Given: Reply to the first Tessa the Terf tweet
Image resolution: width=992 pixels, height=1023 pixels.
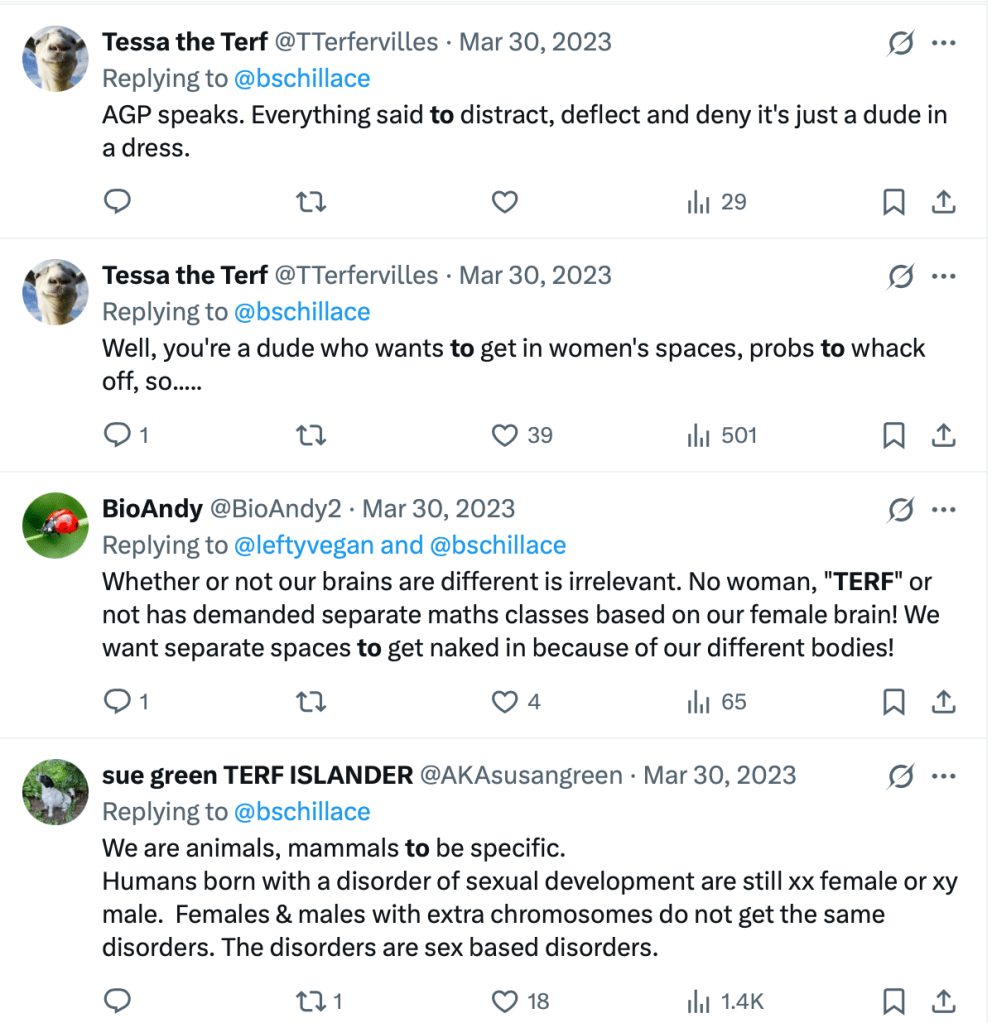Looking at the screenshot, I should click(x=118, y=202).
